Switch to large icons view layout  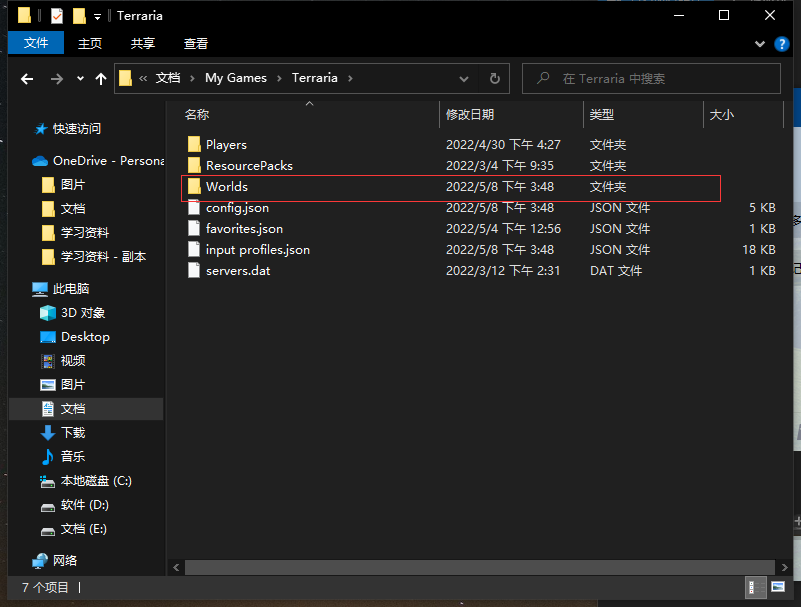point(778,587)
